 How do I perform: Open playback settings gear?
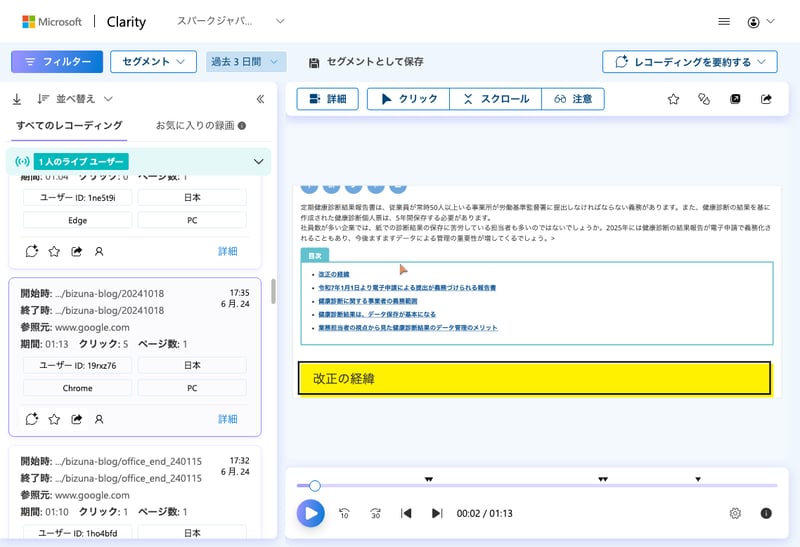coord(735,513)
